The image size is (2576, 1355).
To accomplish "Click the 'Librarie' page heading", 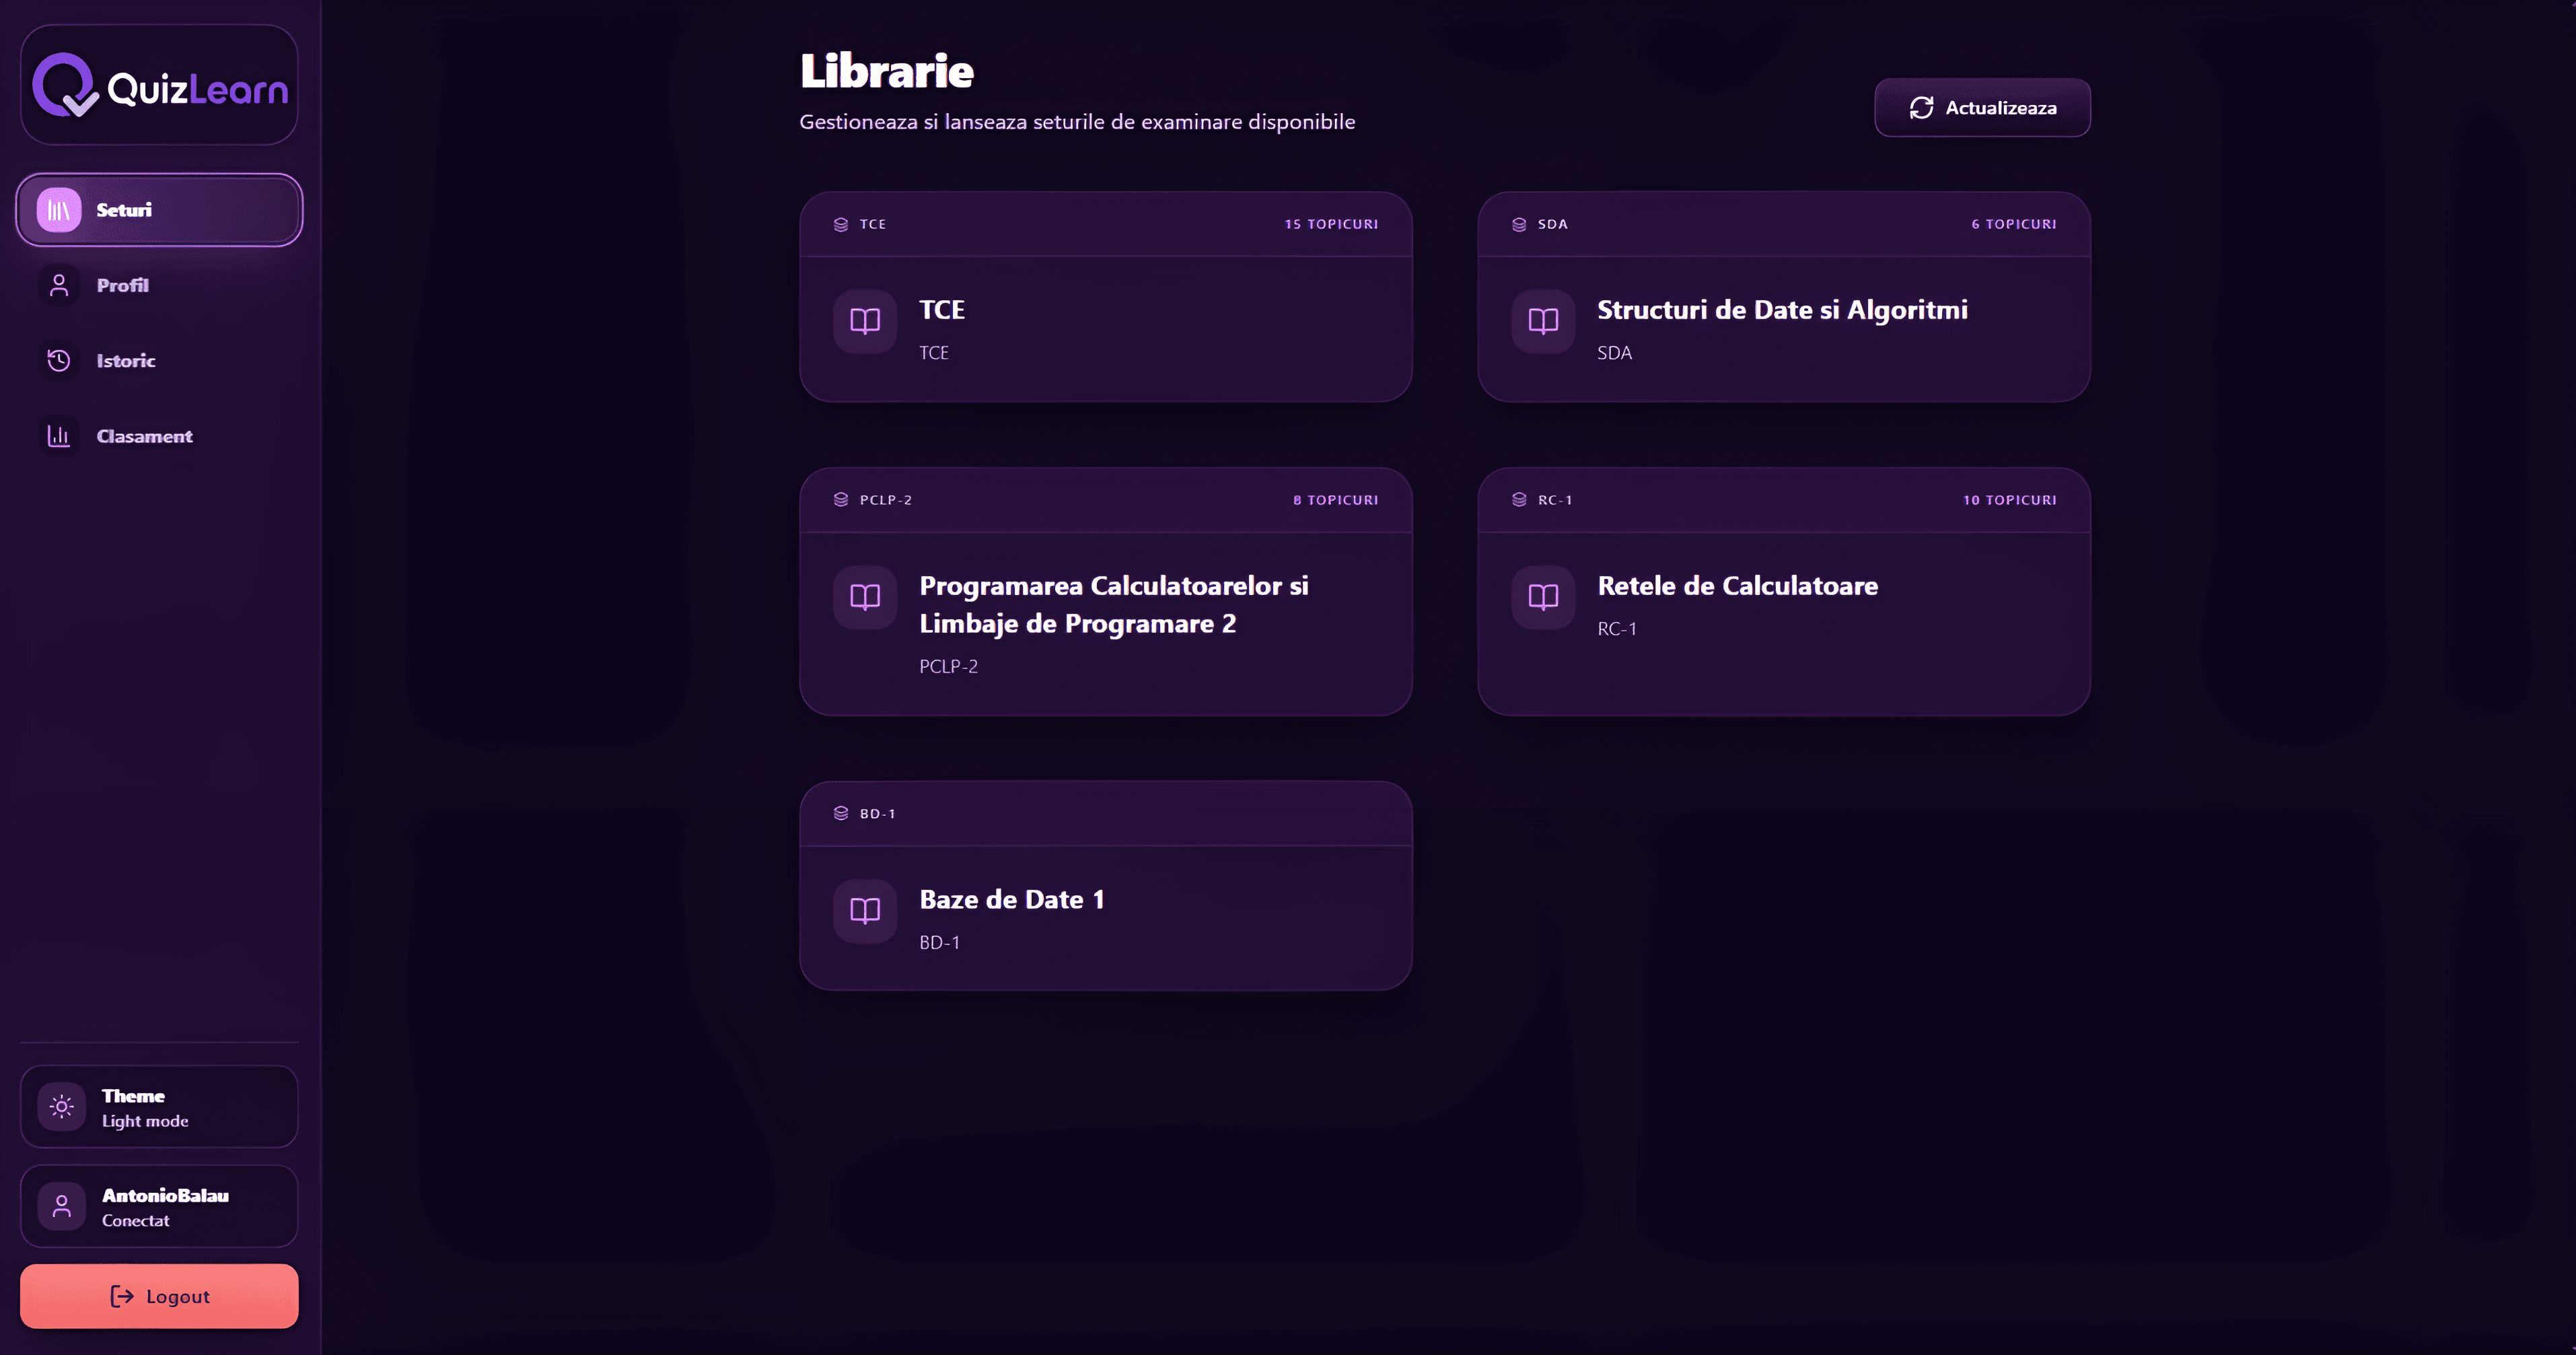I will click(x=886, y=71).
